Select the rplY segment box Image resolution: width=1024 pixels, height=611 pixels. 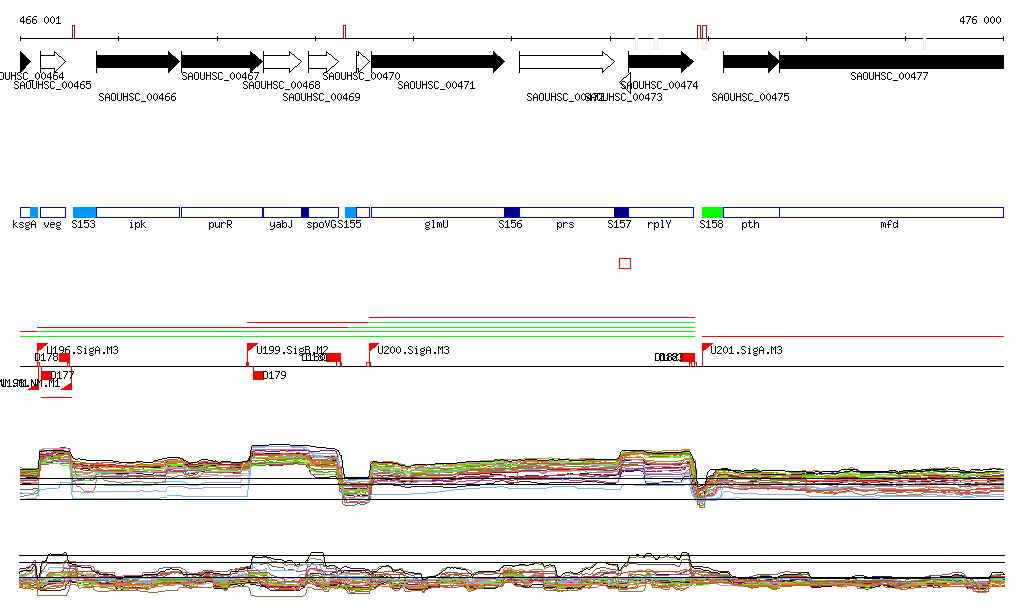(x=661, y=213)
